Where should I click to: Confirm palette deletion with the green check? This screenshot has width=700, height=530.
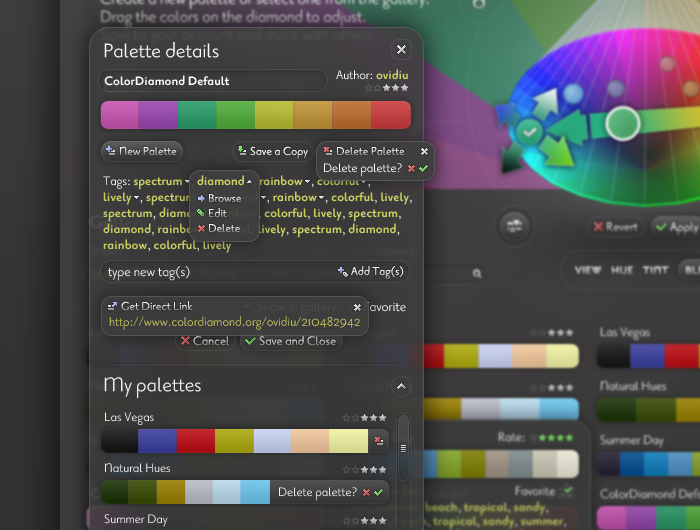pos(424,168)
